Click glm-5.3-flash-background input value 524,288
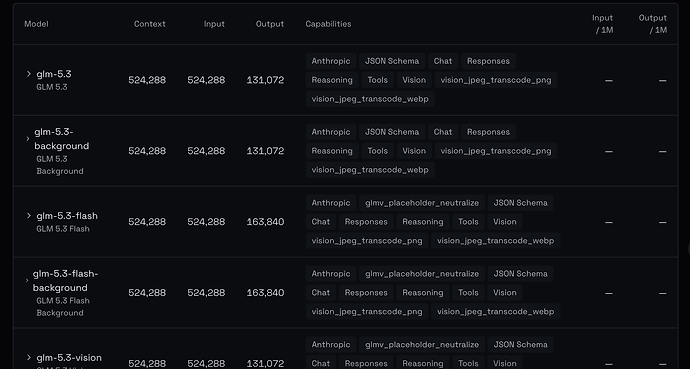 [x=206, y=292]
